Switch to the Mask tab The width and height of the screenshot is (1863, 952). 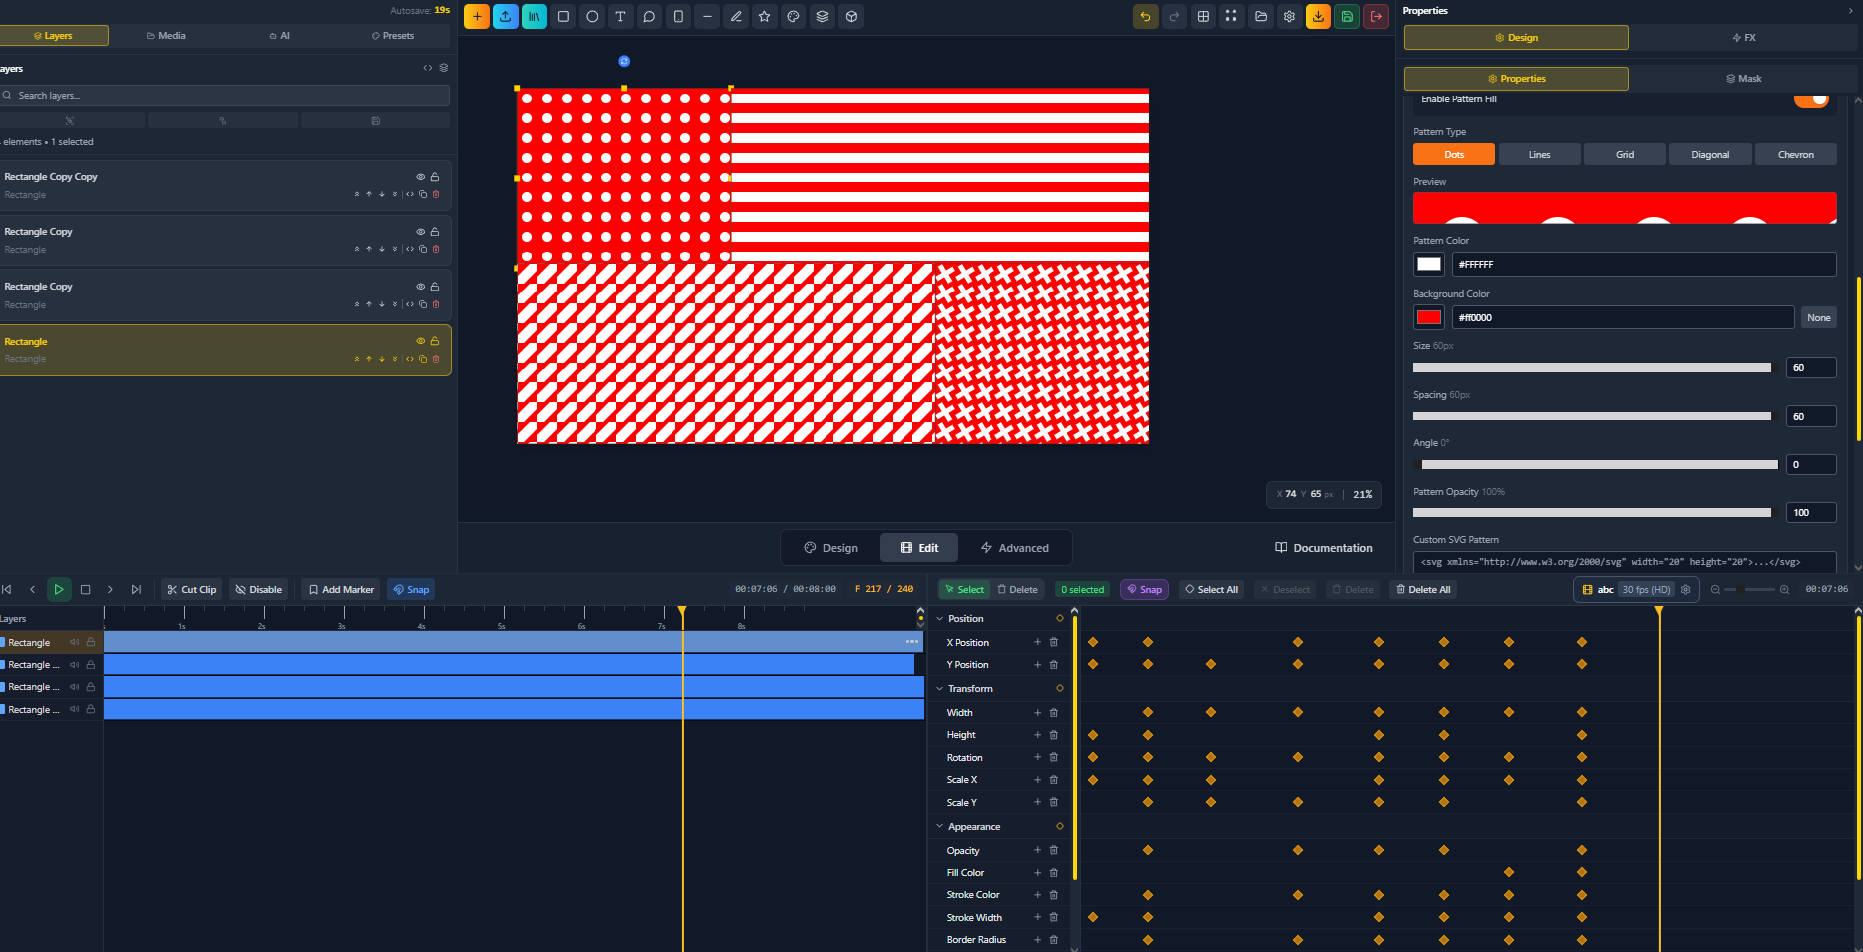[x=1743, y=78]
